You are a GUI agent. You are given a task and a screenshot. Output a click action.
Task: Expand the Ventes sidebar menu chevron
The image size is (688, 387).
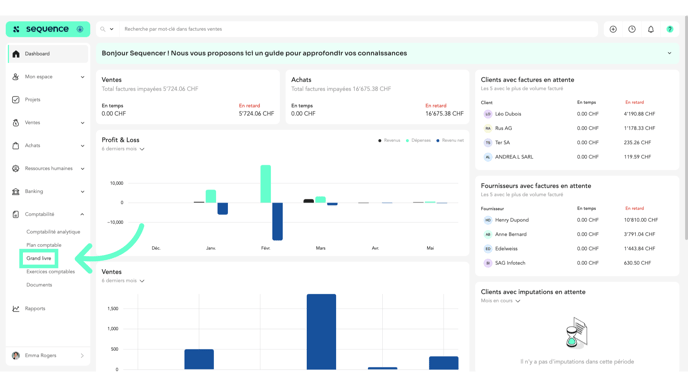tap(82, 123)
